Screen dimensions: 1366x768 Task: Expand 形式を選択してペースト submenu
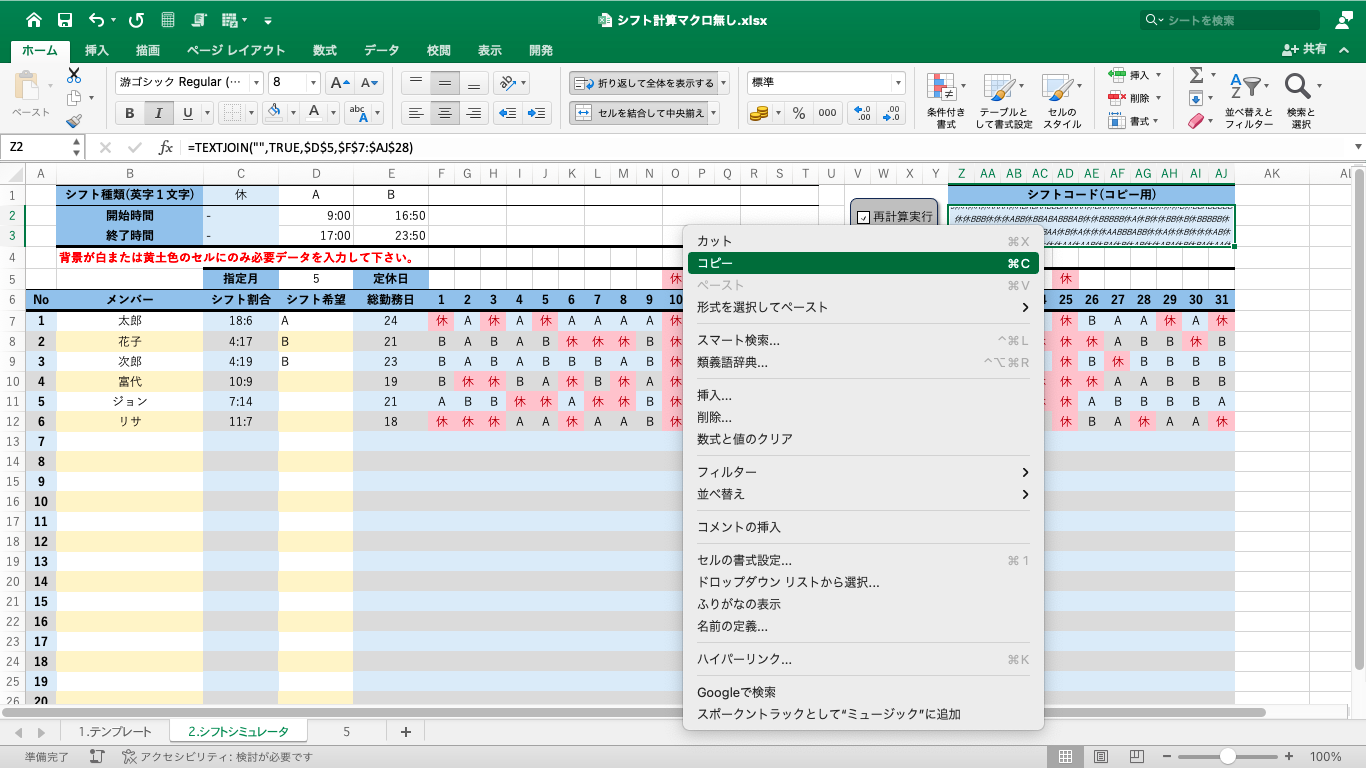pos(861,307)
